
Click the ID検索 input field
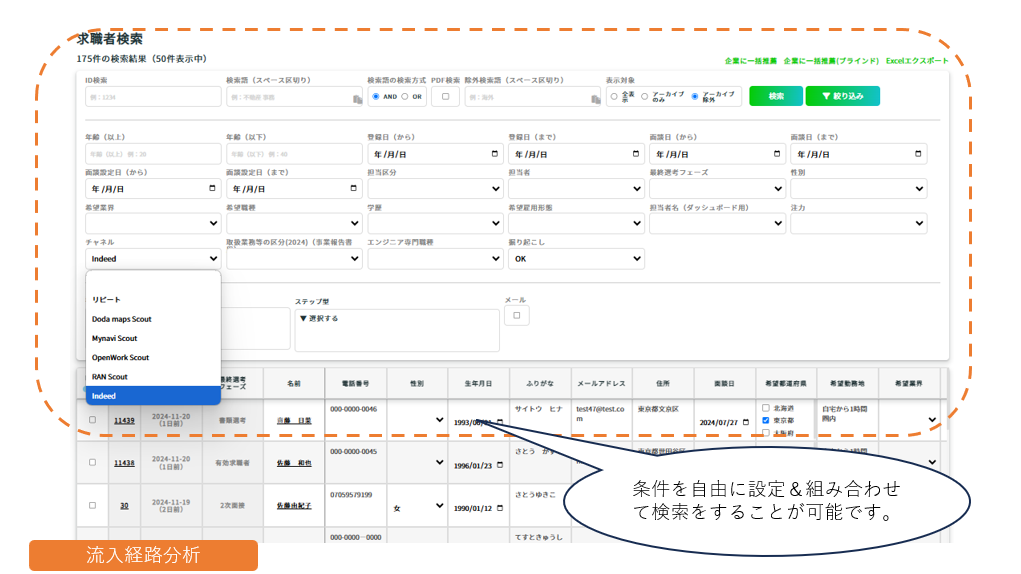point(153,97)
